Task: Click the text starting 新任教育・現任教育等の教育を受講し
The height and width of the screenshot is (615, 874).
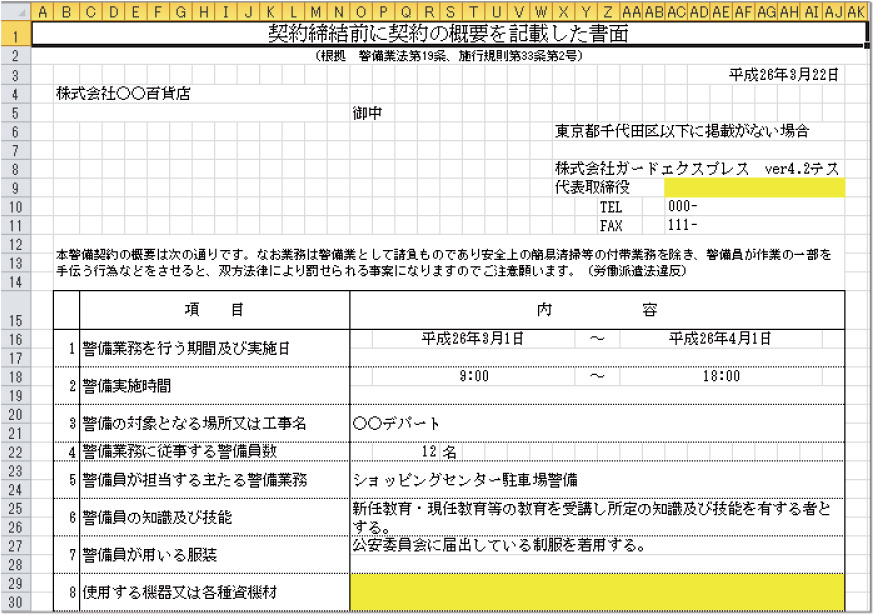Action: coord(591,517)
